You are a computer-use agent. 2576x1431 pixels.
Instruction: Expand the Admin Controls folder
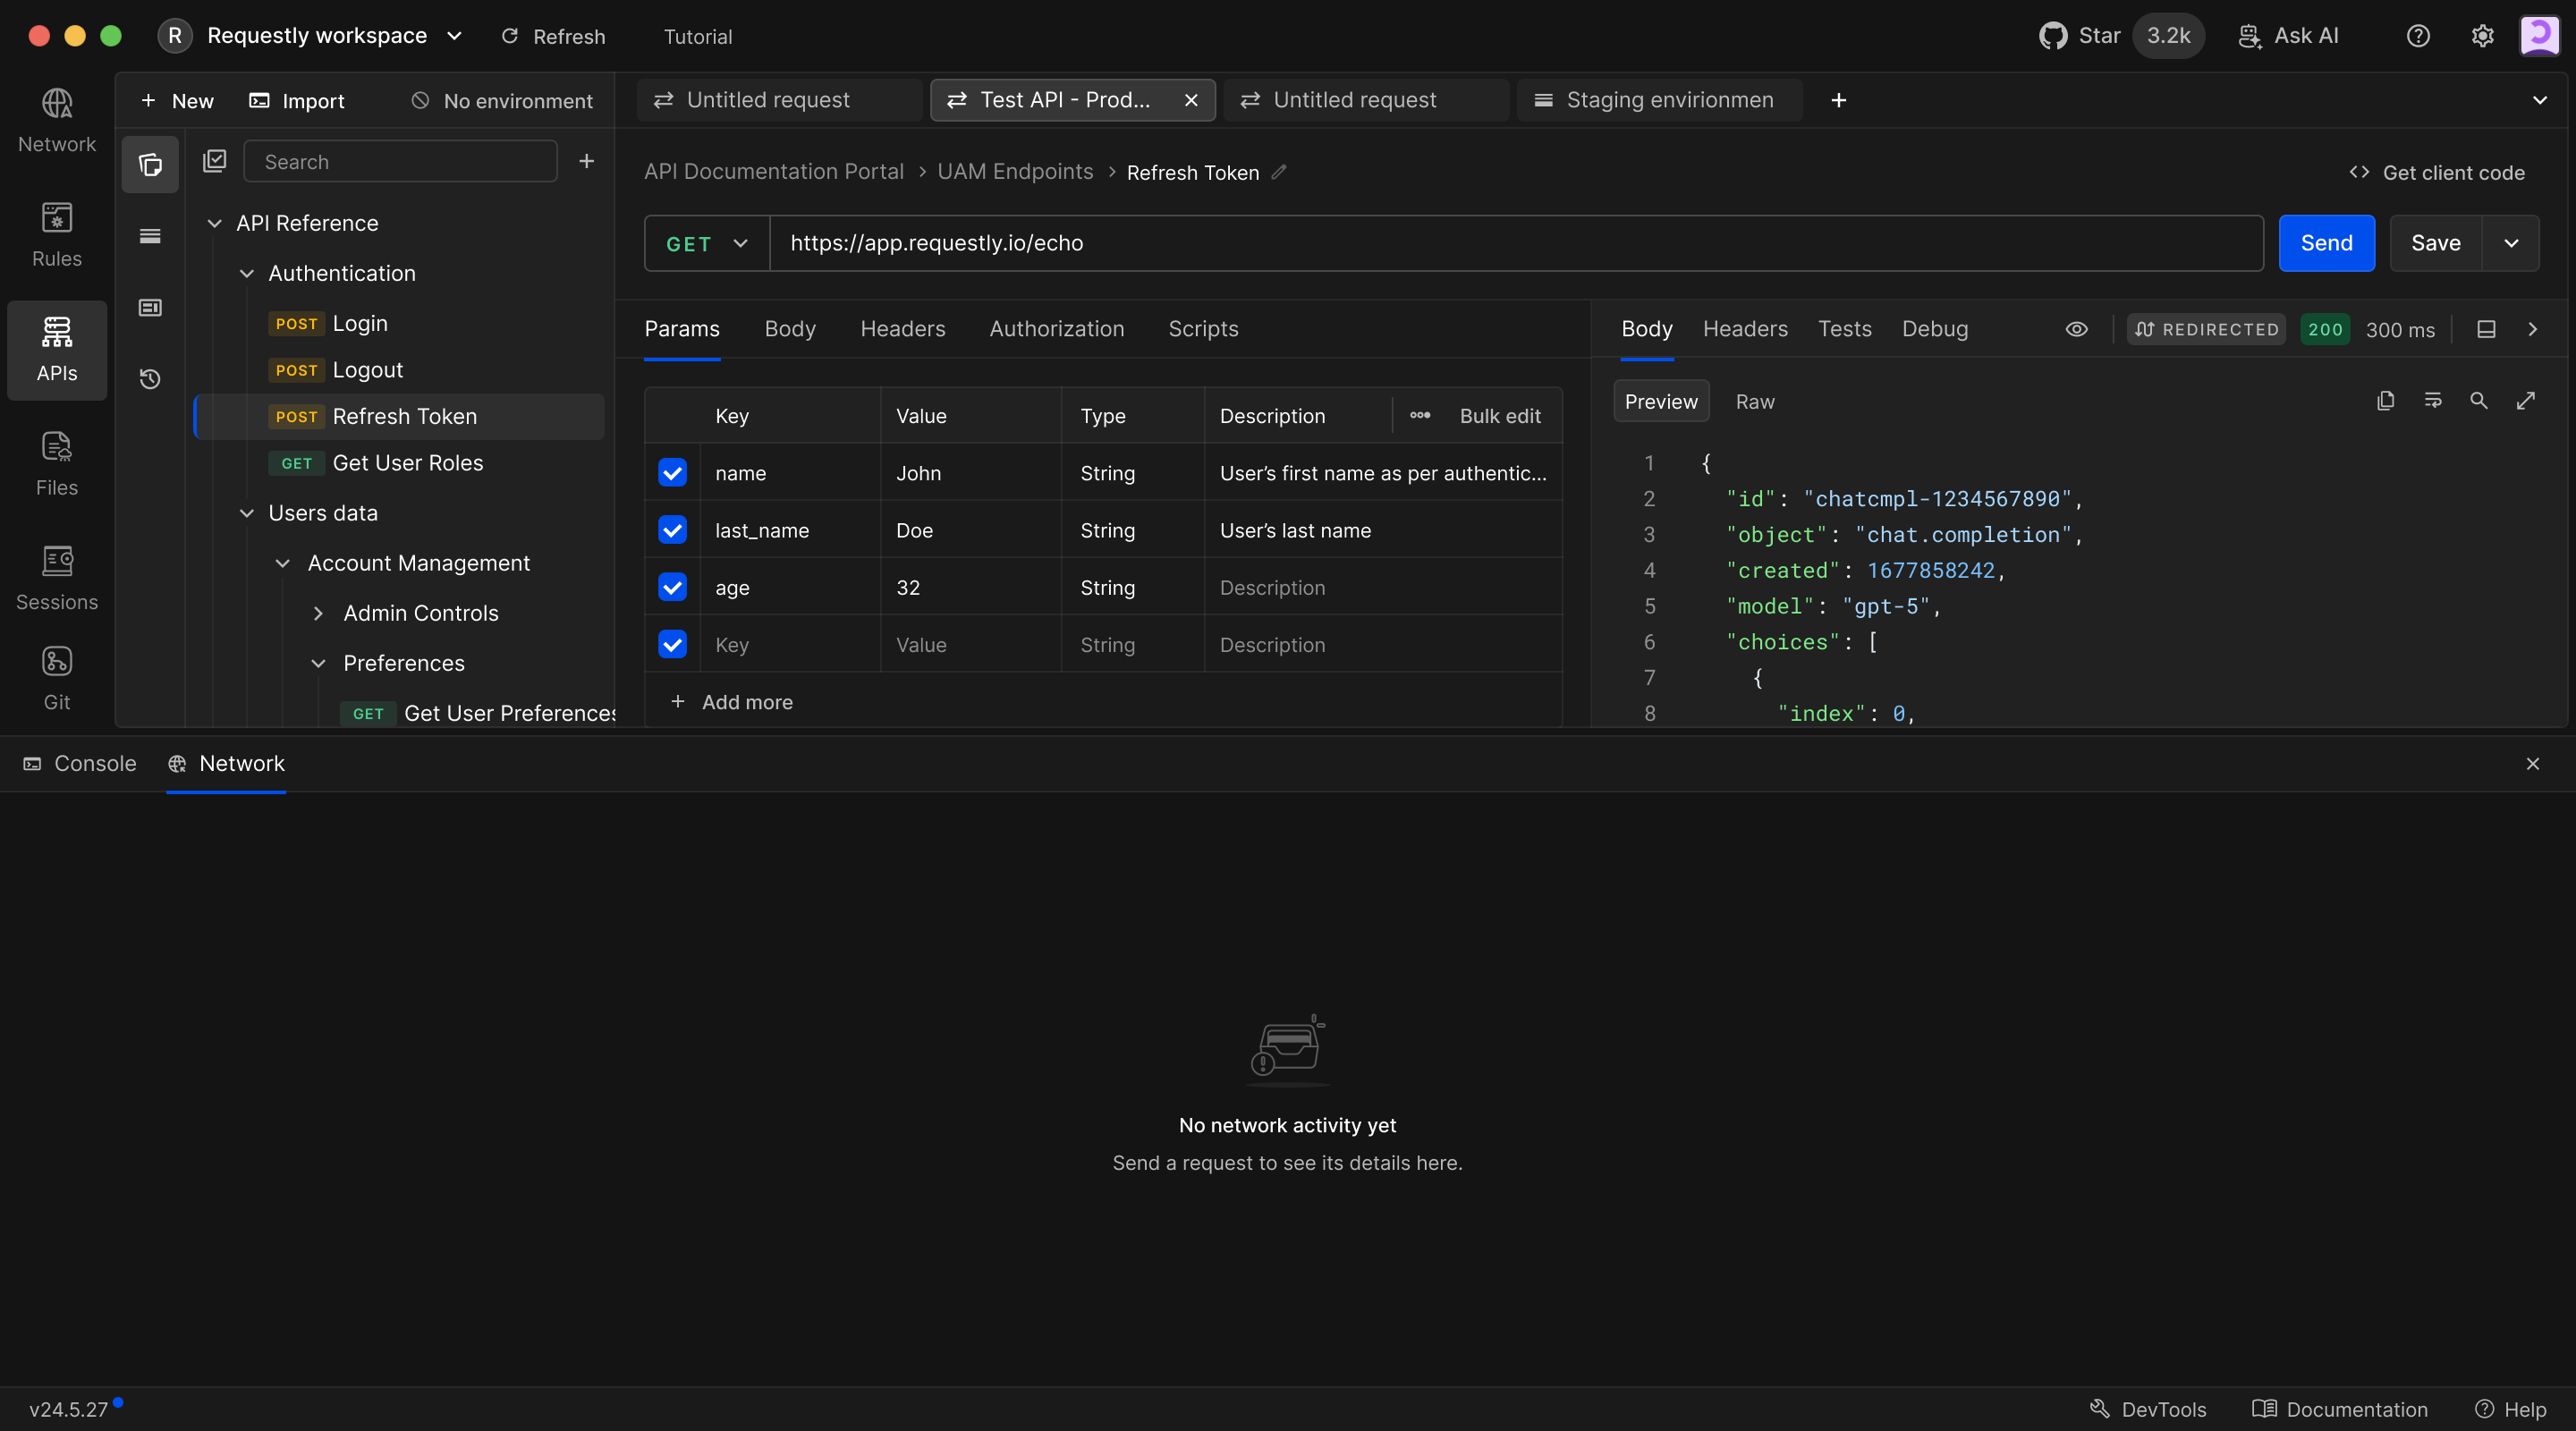point(318,613)
